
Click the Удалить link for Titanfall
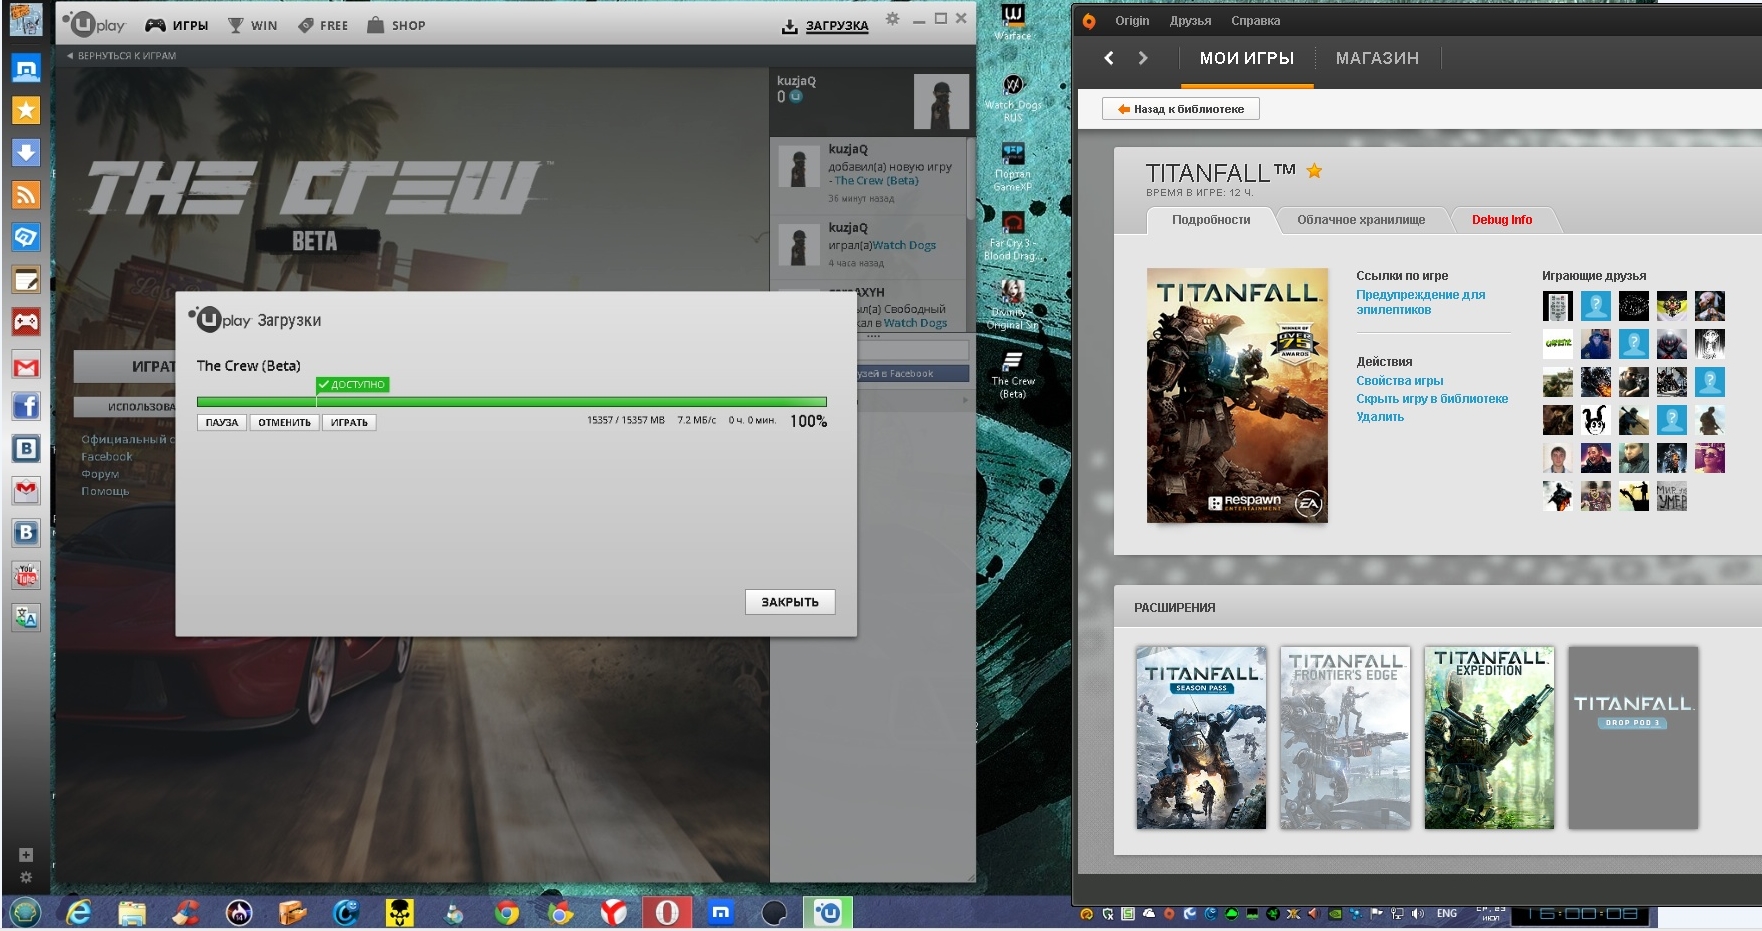1380,417
